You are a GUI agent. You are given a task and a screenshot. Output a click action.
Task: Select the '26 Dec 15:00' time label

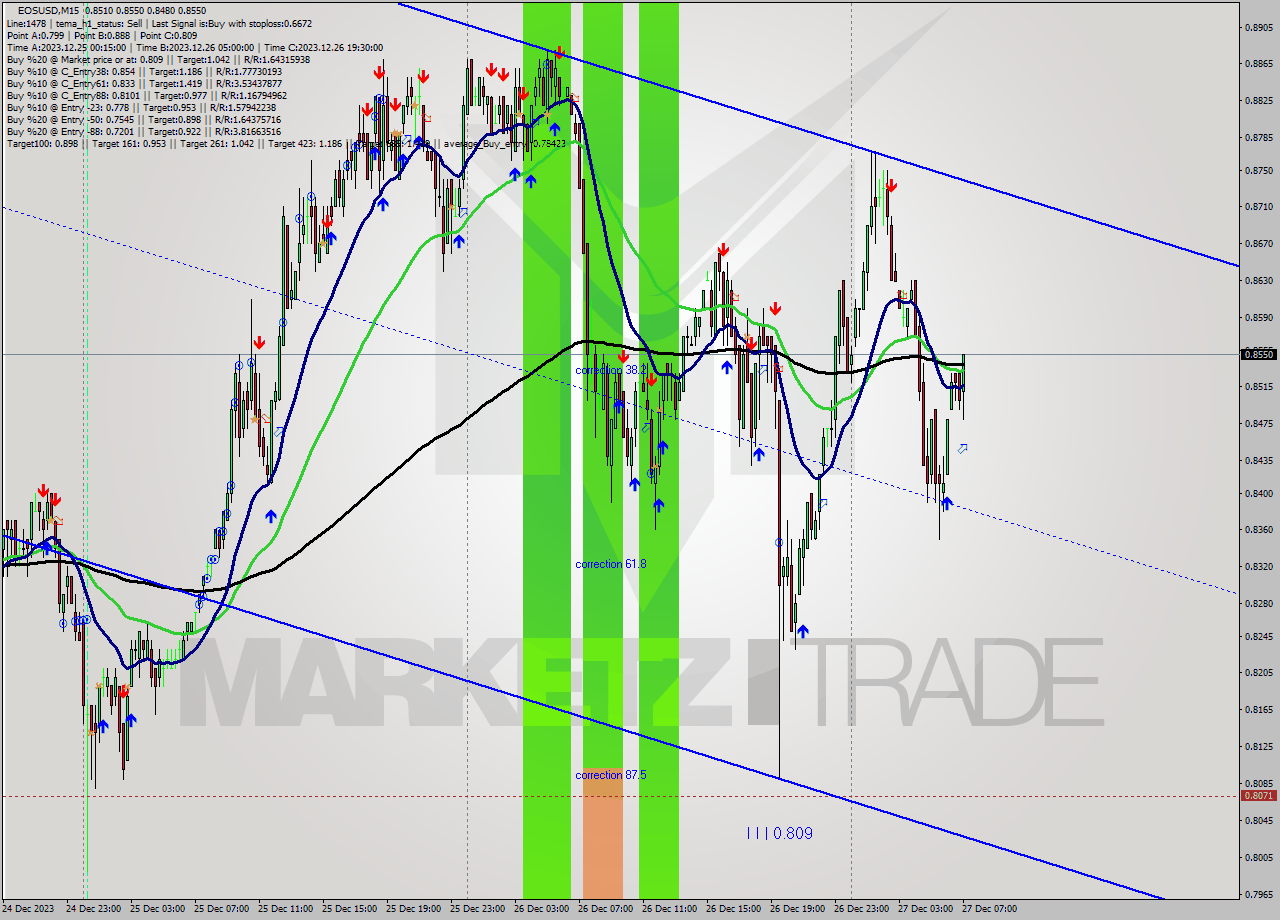click(x=733, y=909)
